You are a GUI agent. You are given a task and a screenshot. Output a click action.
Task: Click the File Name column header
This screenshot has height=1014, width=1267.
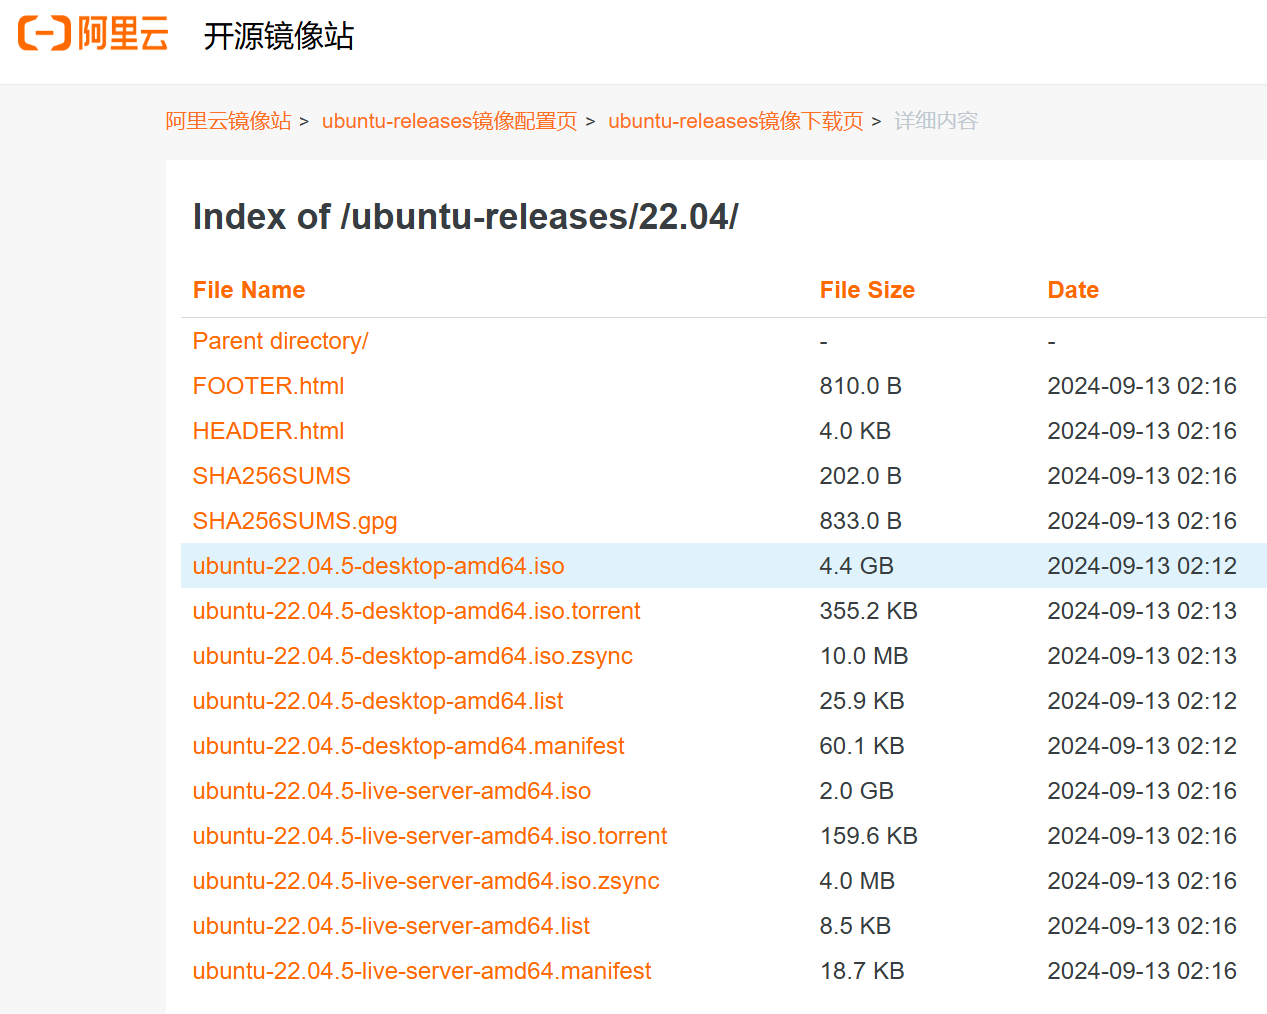point(249,290)
